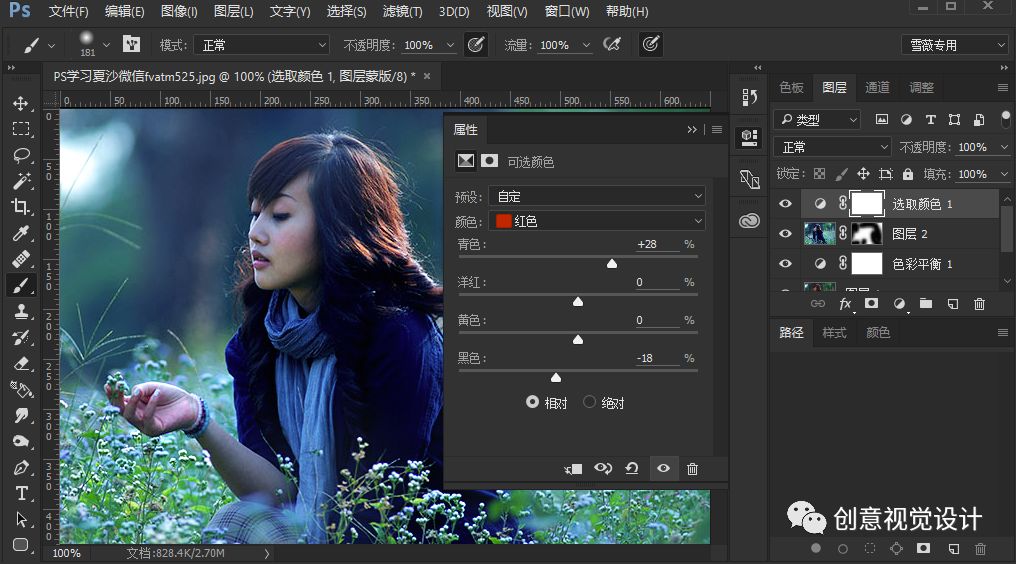Select the History Brush tool
The image size is (1016, 564).
(21, 337)
